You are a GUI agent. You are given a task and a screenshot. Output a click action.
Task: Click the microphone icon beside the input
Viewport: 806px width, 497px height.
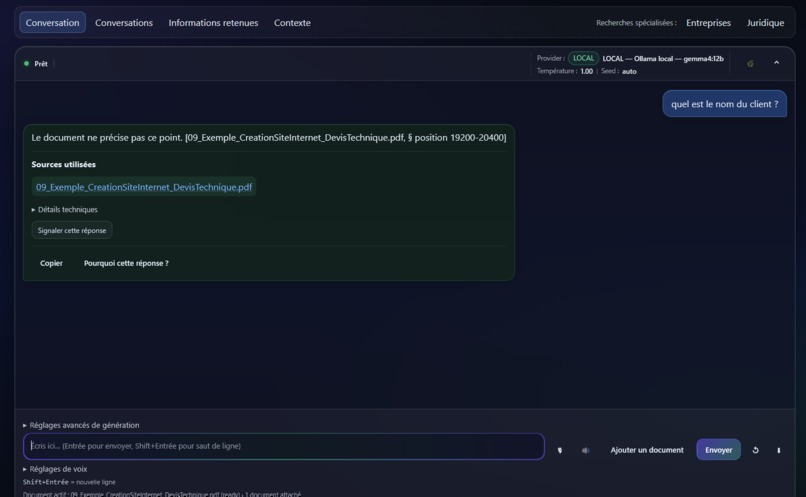tap(560, 450)
